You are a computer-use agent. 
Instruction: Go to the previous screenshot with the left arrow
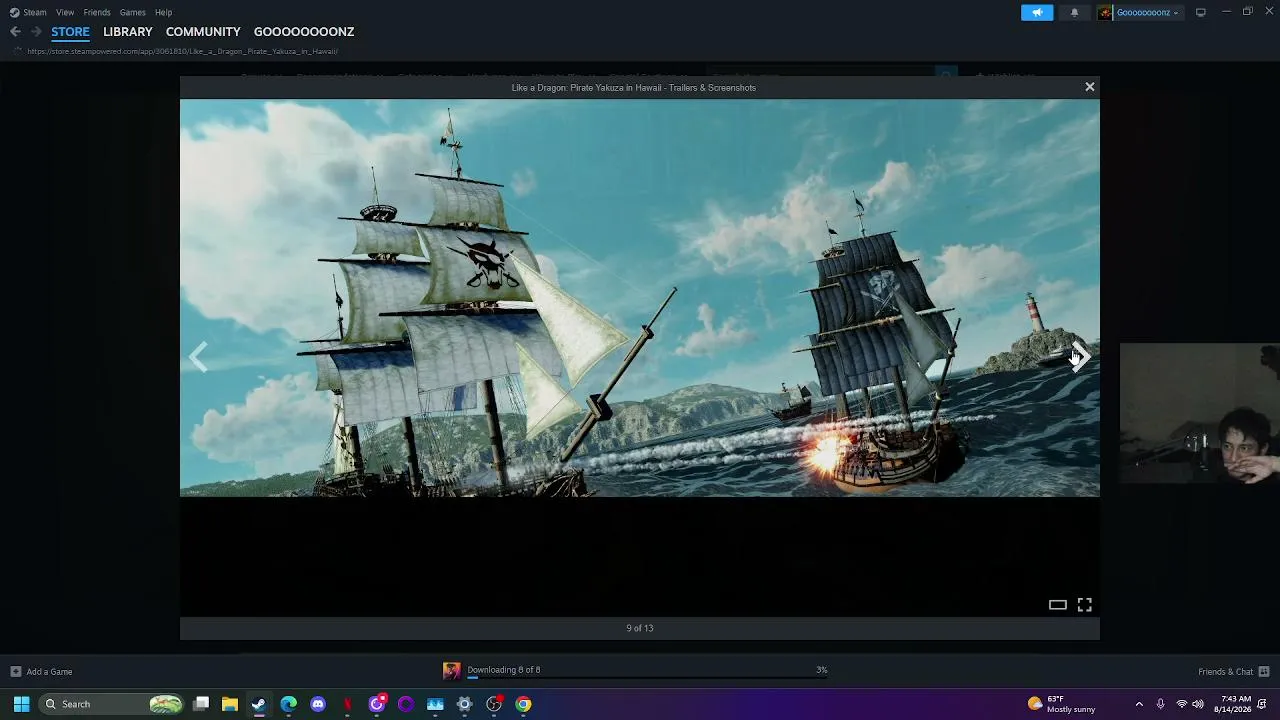click(199, 357)
